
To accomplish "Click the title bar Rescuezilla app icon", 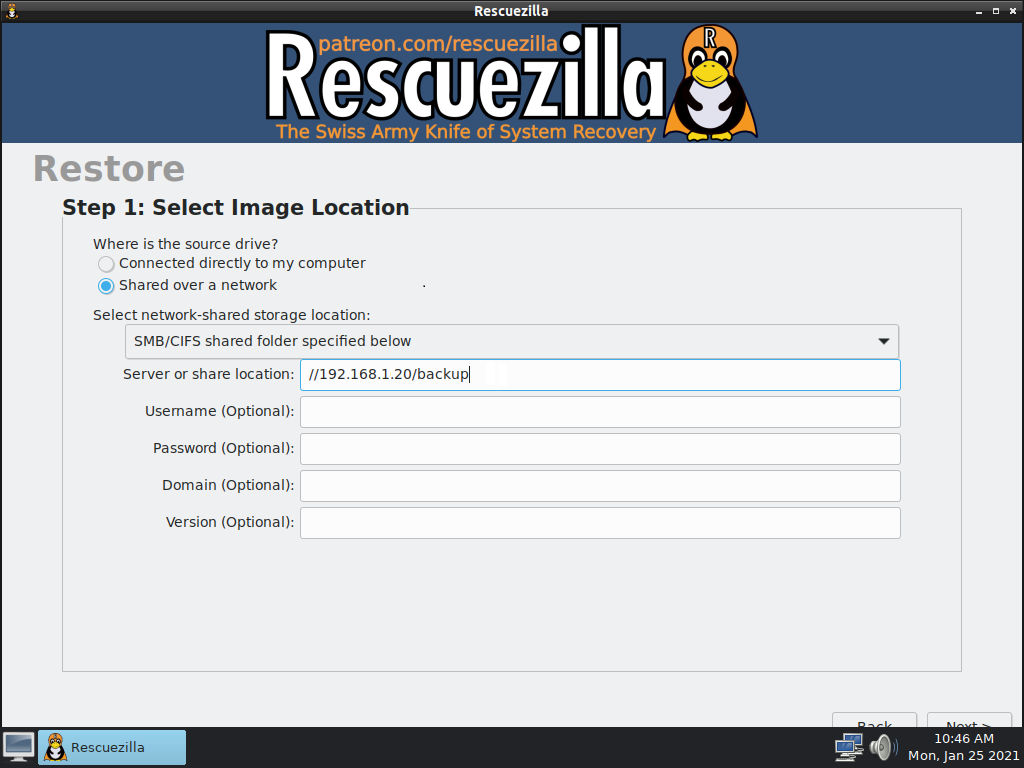I will pos(12,11).
